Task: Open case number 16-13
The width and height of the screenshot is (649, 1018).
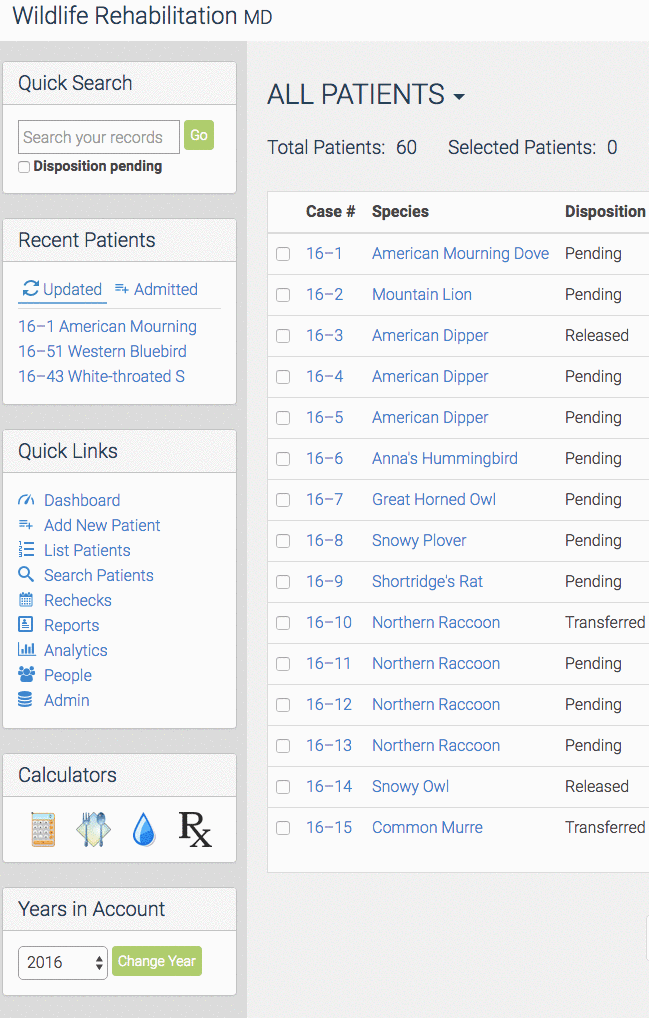Action: pyautogui.click(x=329, y=745)
